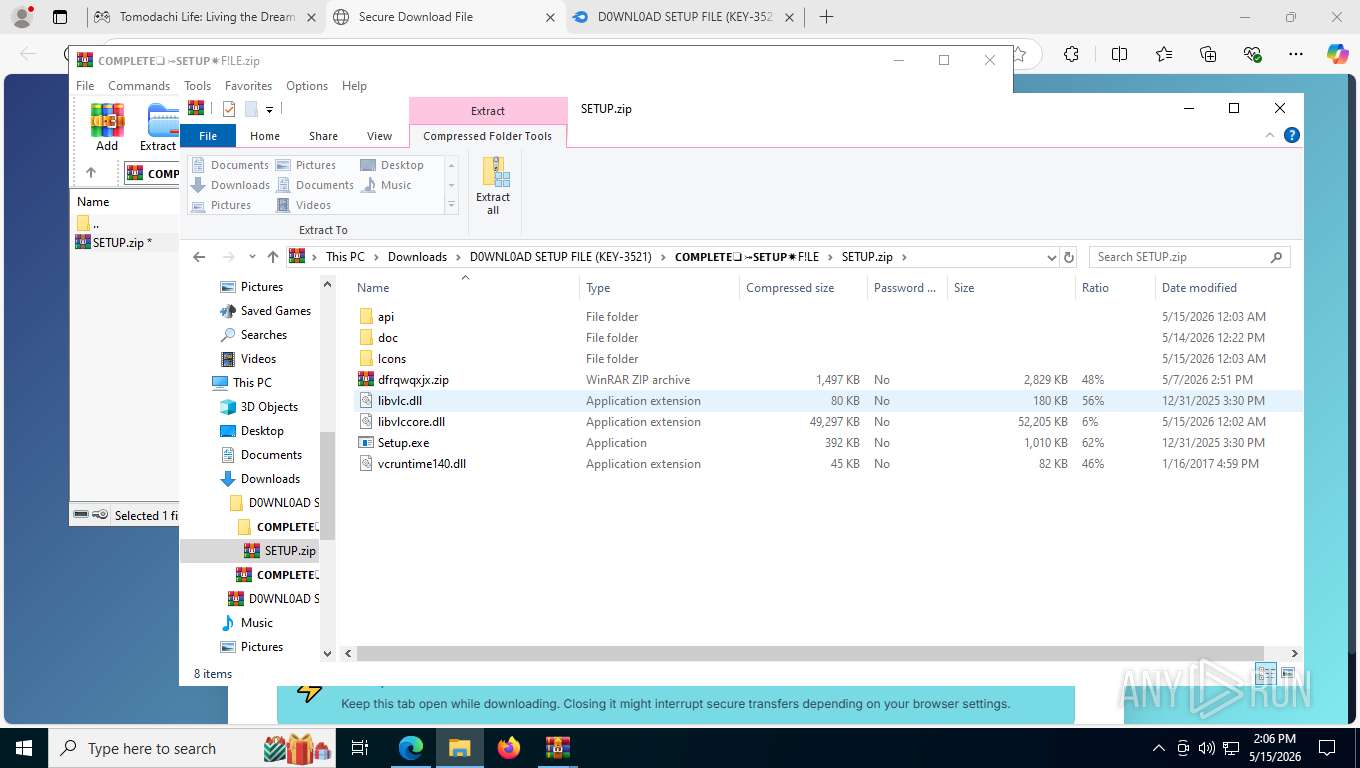This screenshot has width=1360, height=768.
Task: Open Edge Extensions puzzle icon
Action: pos(1071,54)
